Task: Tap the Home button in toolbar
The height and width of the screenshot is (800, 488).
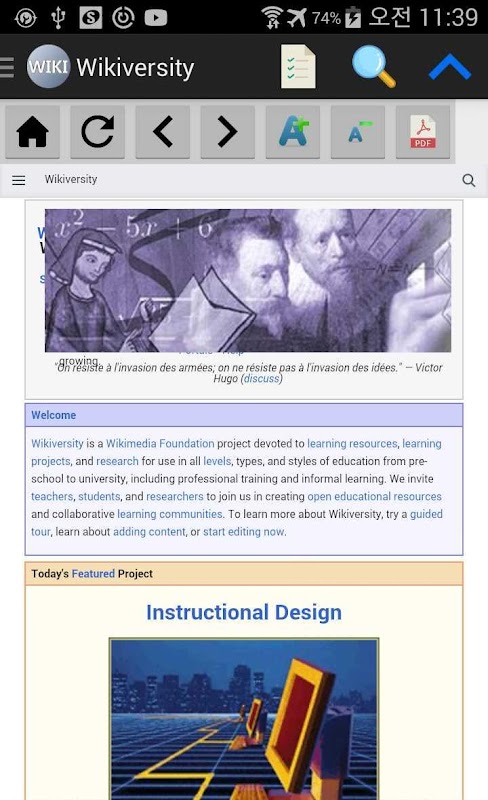Action: point(32,132)
